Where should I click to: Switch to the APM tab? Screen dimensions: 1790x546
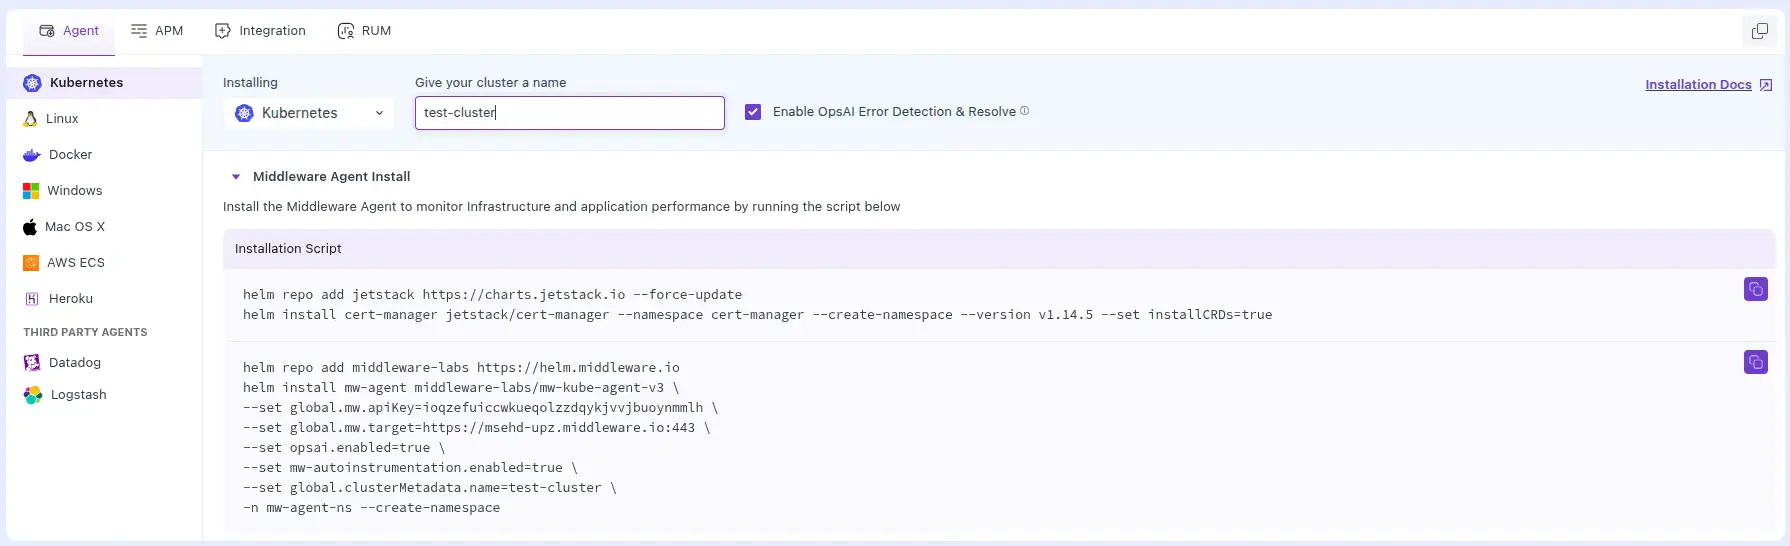[x=157, y=31]
